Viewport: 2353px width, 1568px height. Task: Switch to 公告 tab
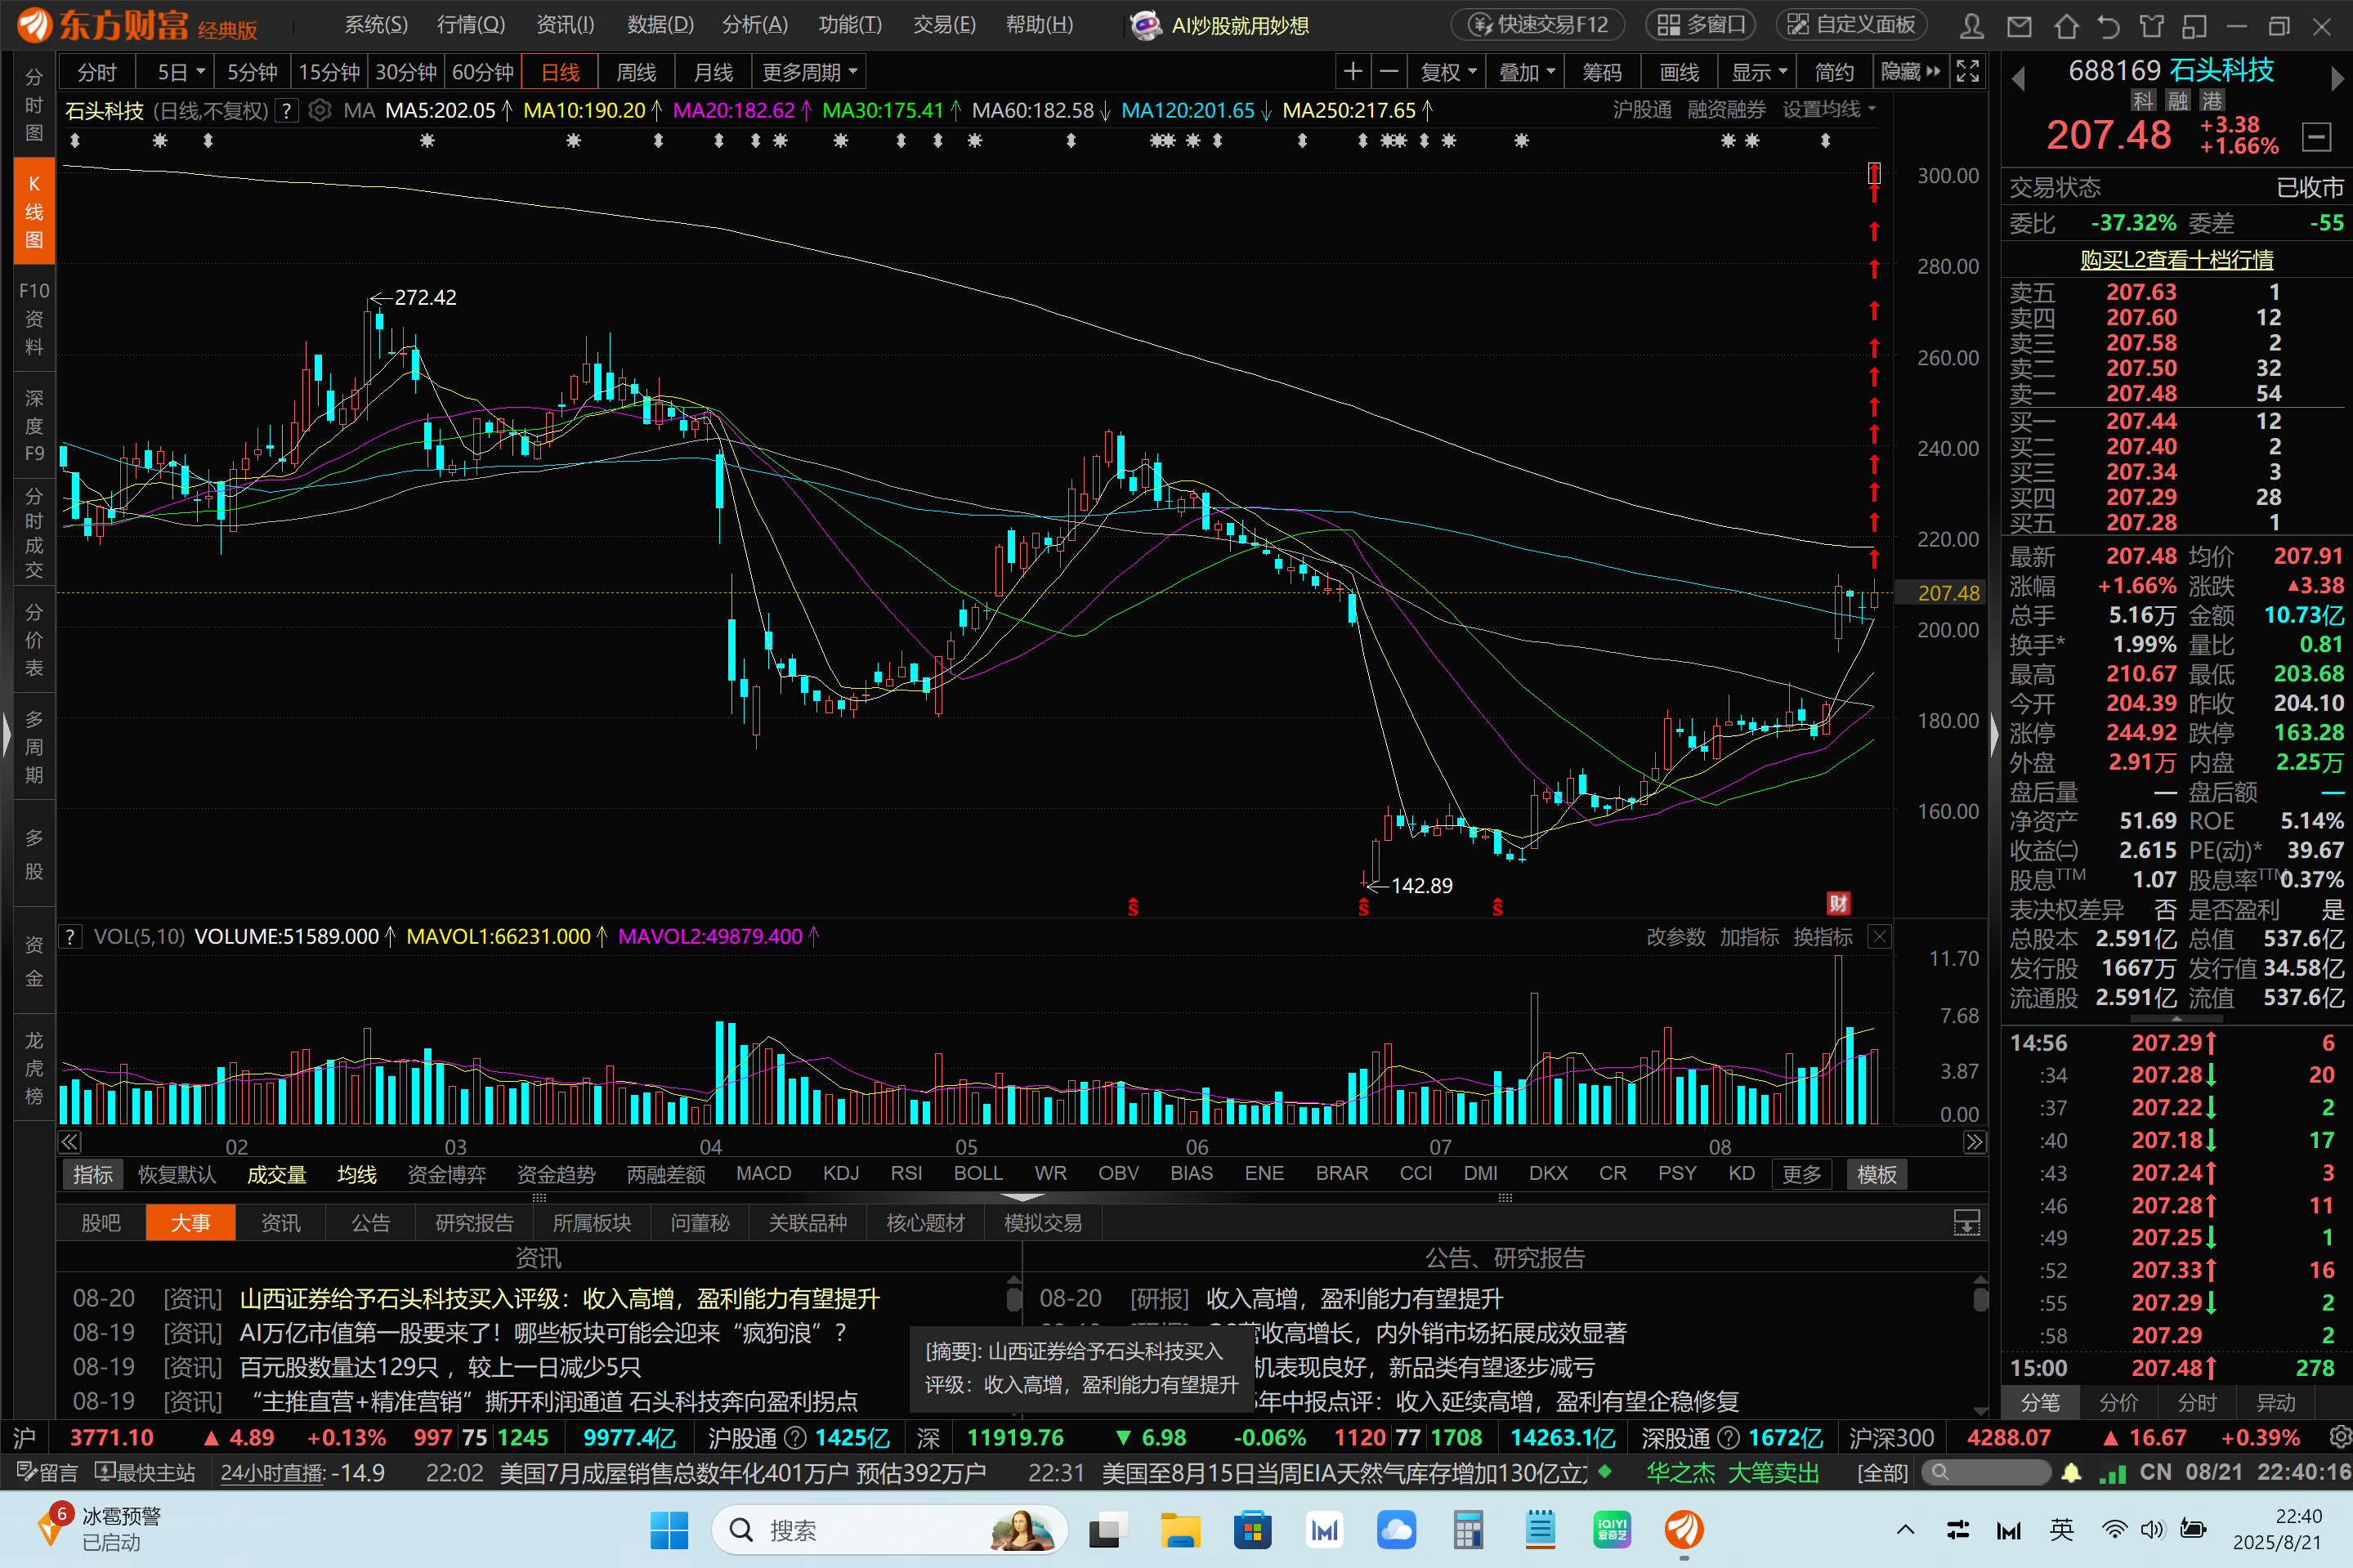point(370,1223)
